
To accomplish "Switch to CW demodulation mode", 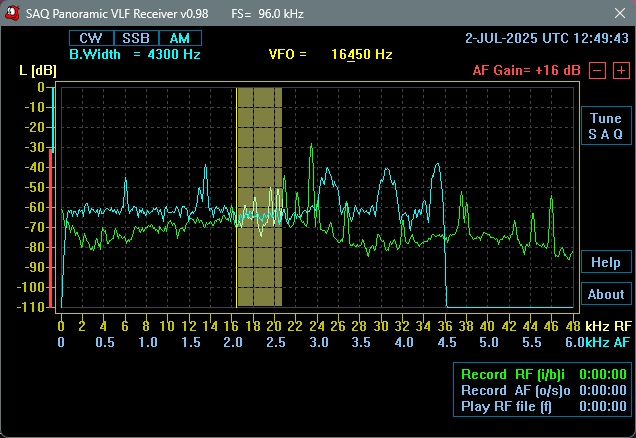I will (90, 38).
